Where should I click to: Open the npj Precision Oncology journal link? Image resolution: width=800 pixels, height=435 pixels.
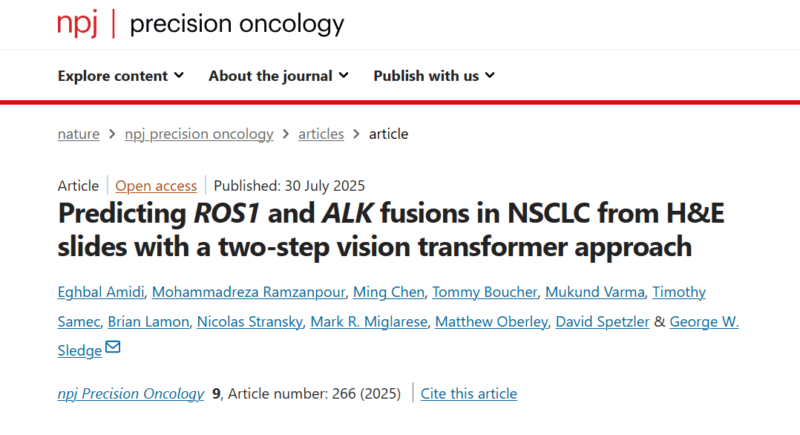pos(131,394)
